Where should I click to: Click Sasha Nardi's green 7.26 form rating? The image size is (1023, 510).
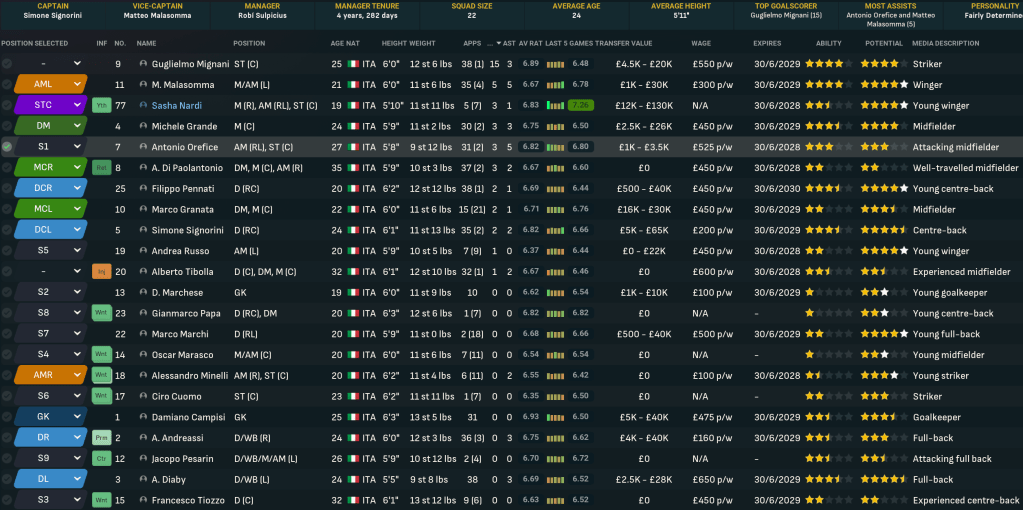578,105
